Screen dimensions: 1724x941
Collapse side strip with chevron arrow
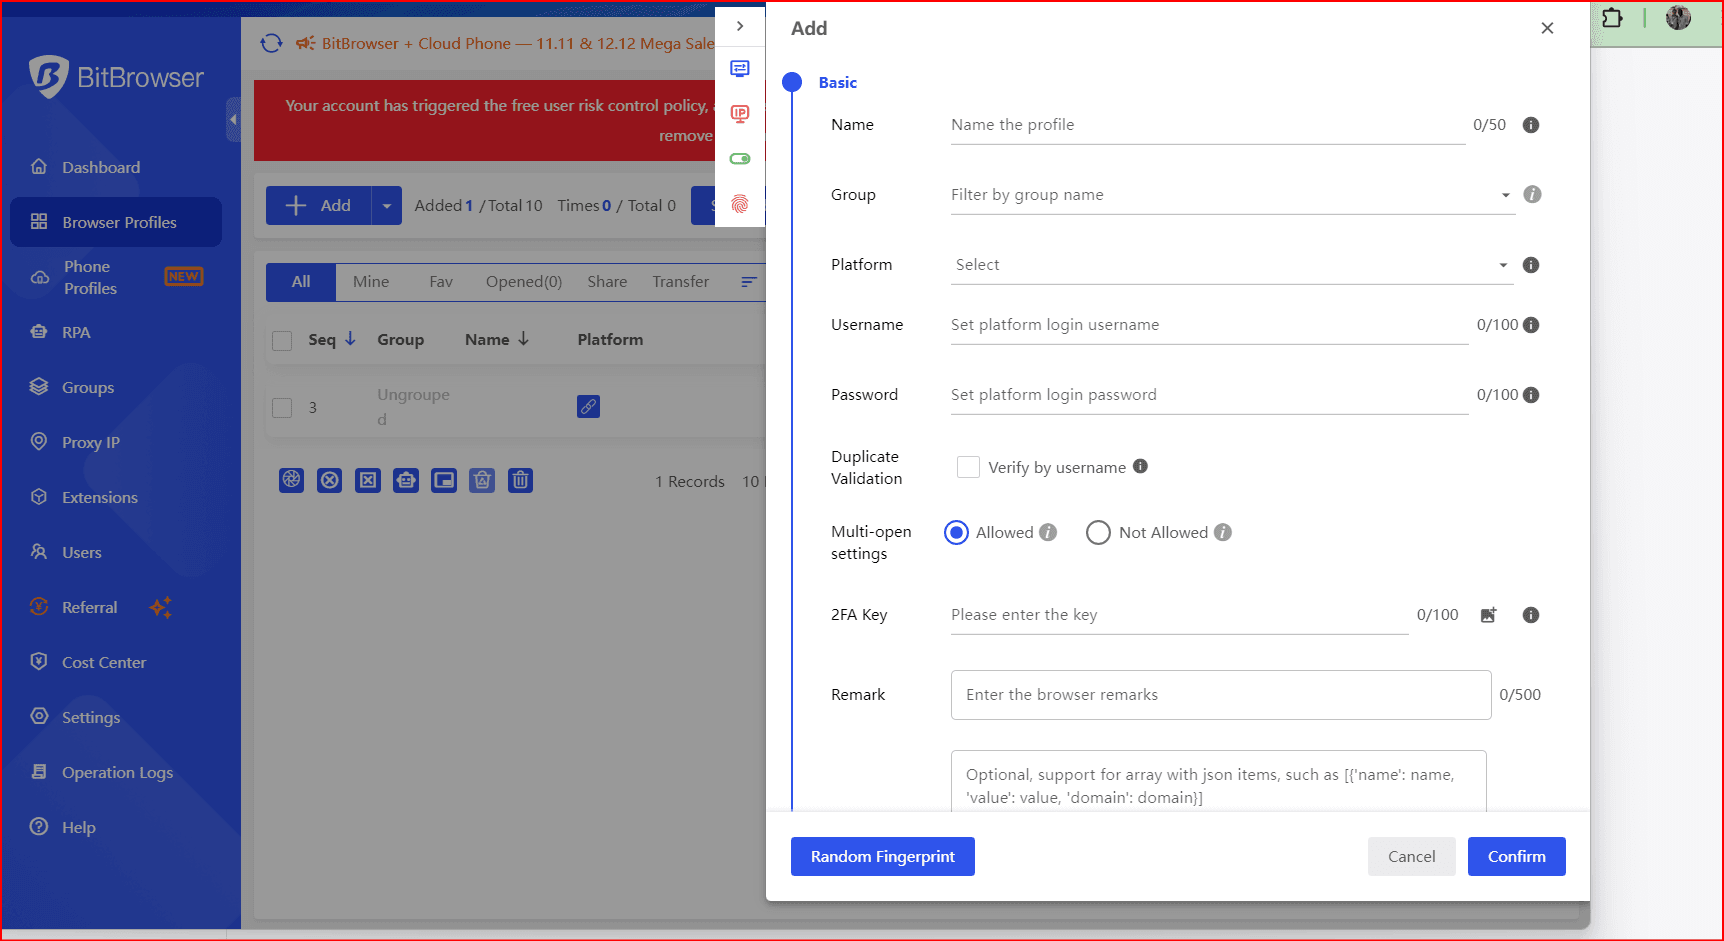tap(740, 26)
